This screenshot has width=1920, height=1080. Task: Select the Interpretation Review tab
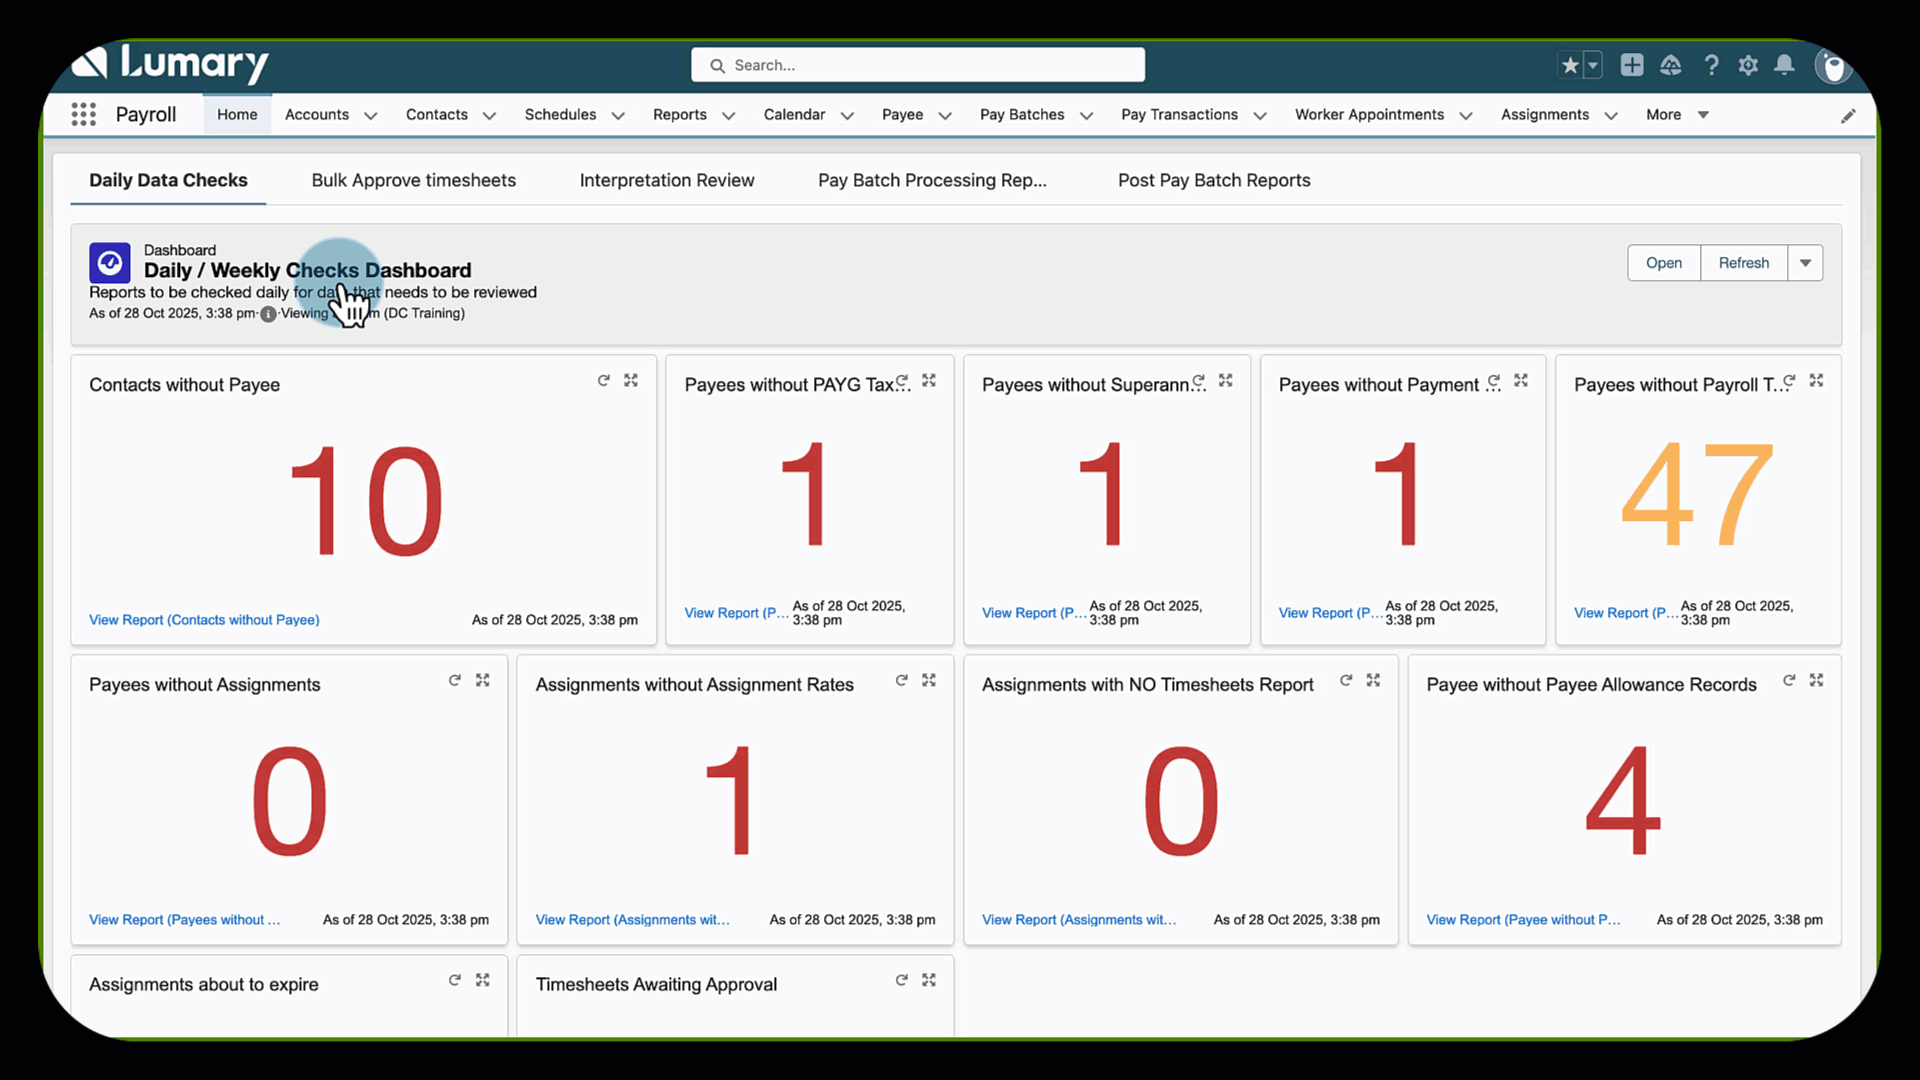point(666,180)
